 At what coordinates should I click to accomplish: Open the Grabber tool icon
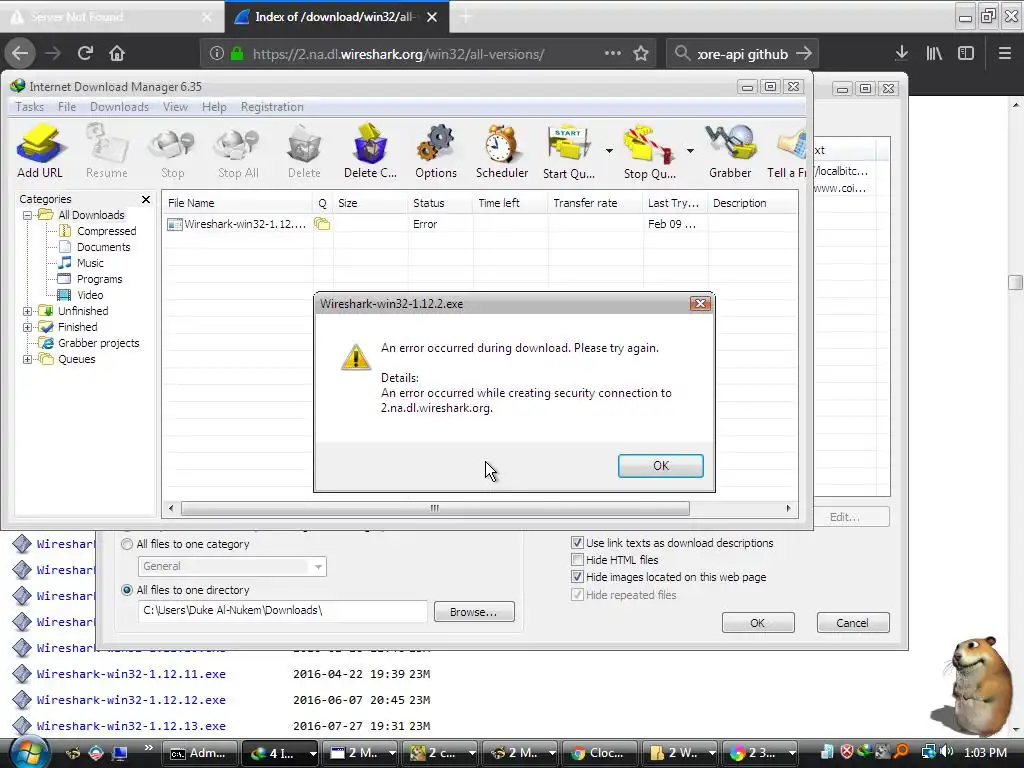point(730,151)
